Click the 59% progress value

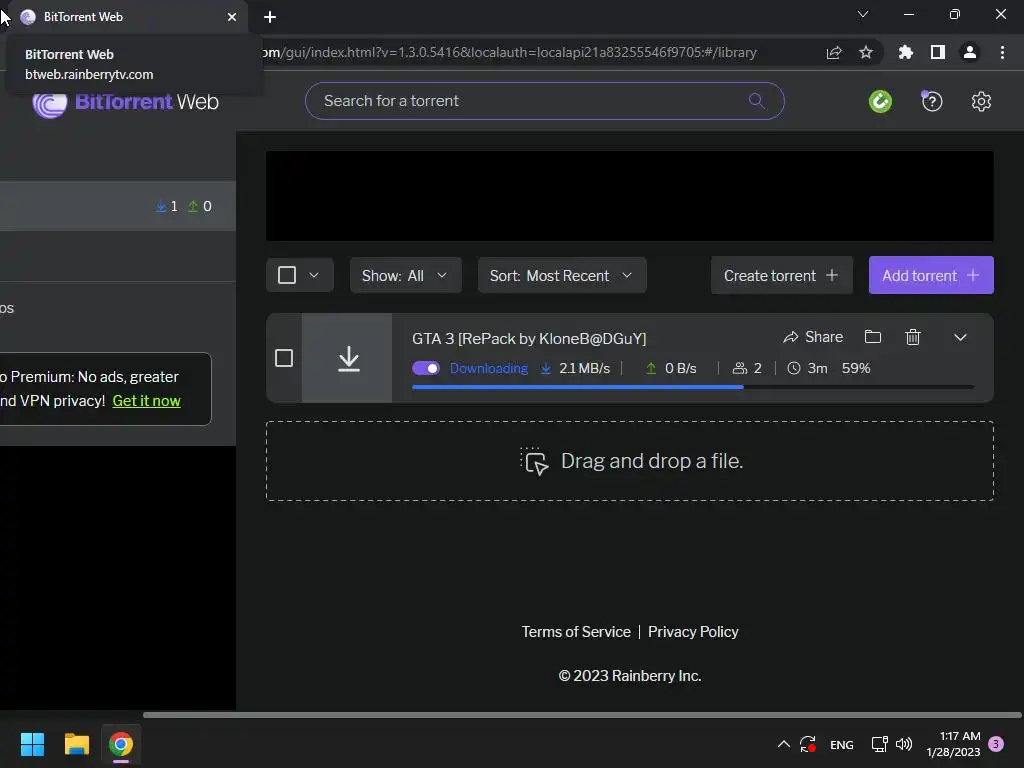pyautogui.click(x=856, y=368)
